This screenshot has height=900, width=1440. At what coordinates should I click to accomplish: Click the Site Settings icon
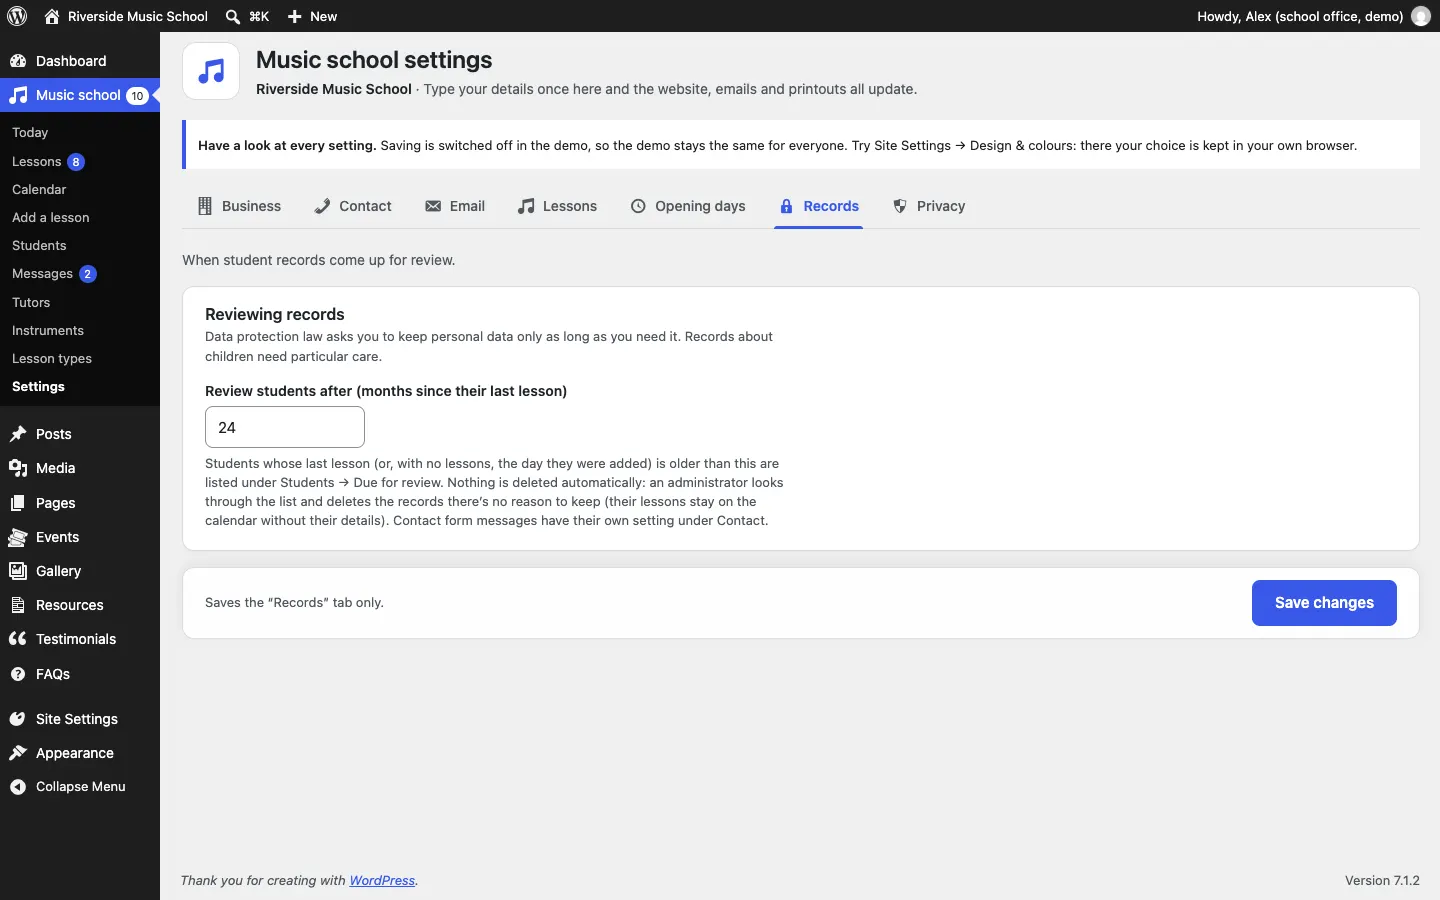pos(18,719)
